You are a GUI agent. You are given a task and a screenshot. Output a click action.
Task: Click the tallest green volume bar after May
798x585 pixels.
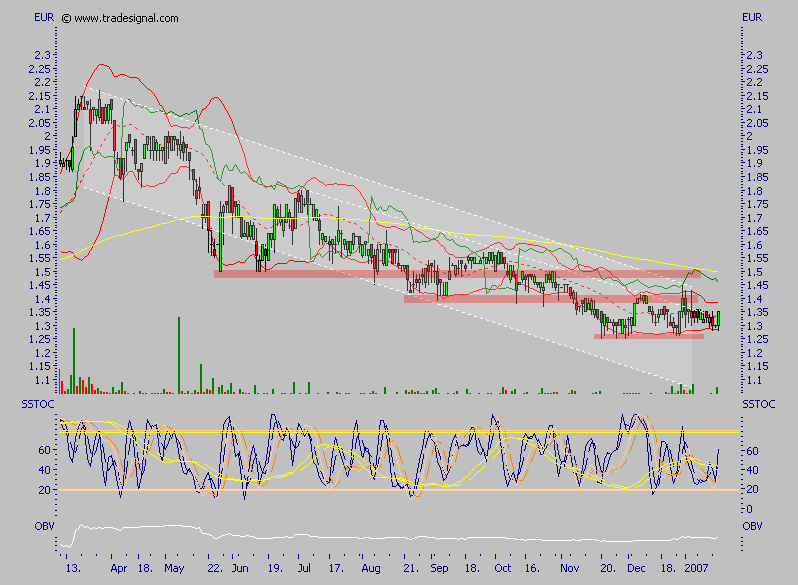[179, 355]
